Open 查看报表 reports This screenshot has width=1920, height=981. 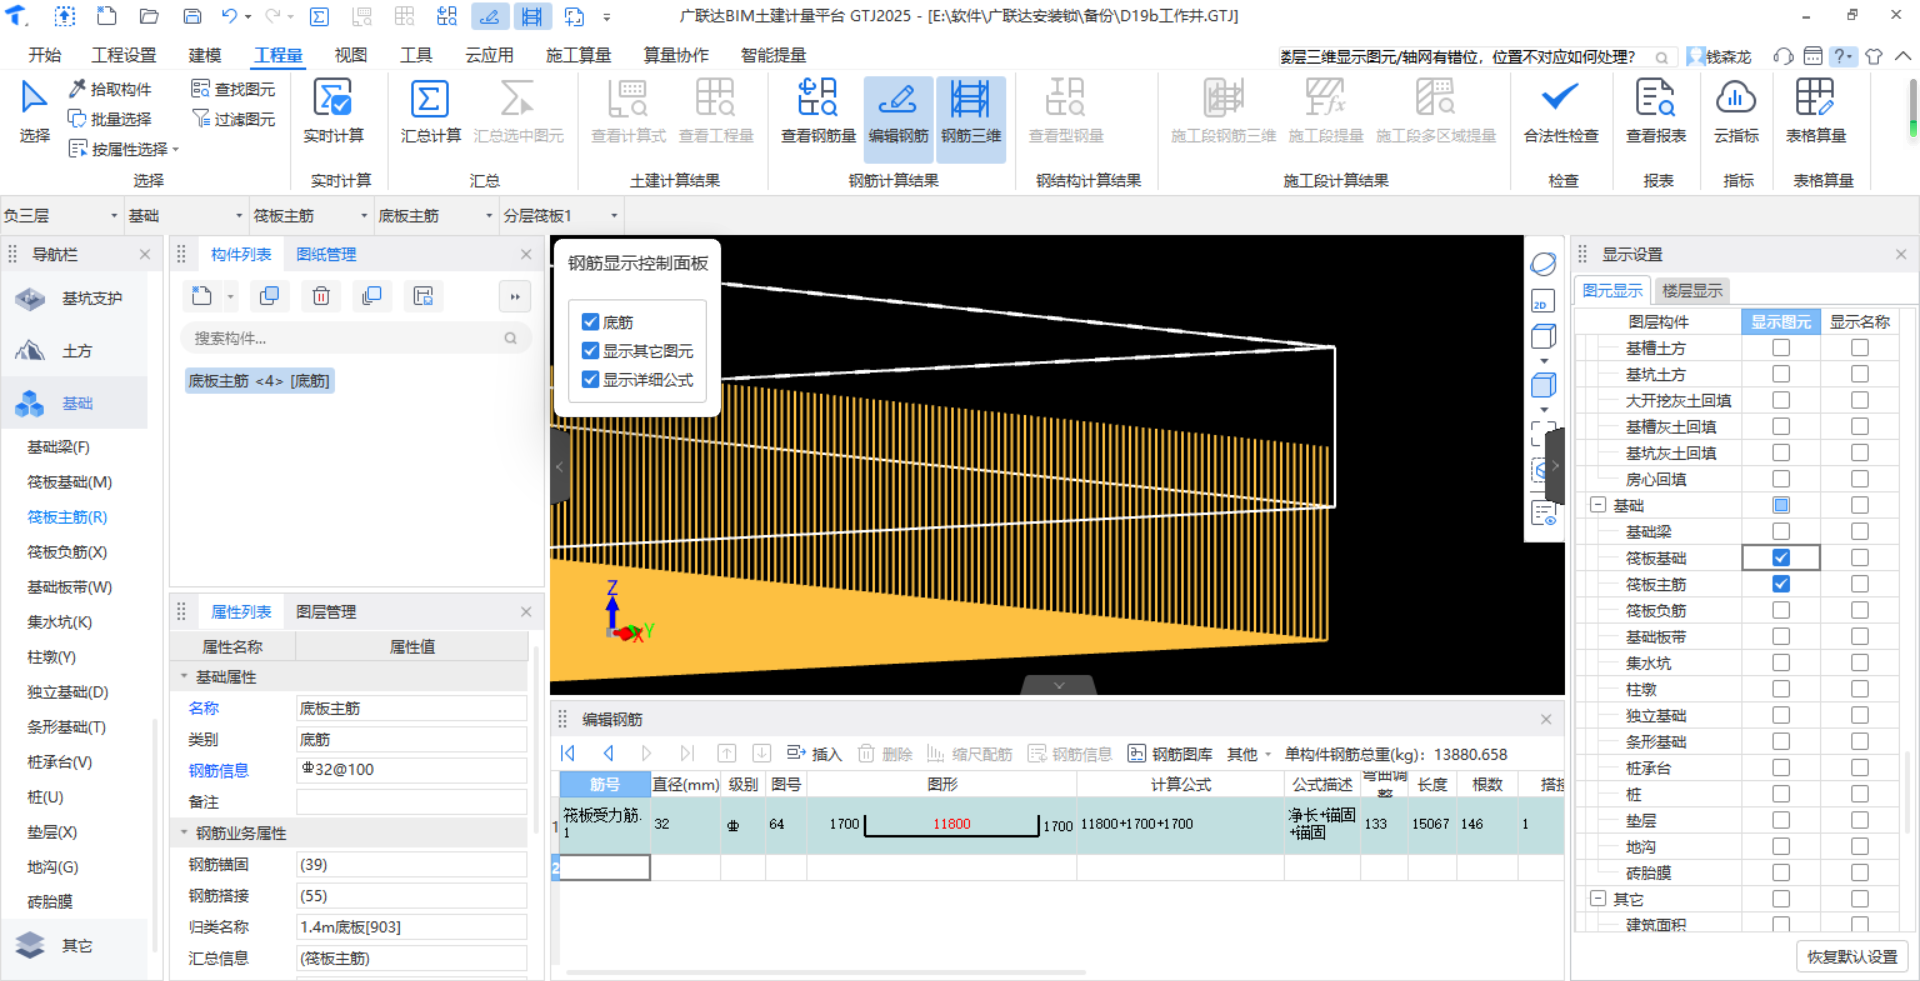[x=1656, y=112]
